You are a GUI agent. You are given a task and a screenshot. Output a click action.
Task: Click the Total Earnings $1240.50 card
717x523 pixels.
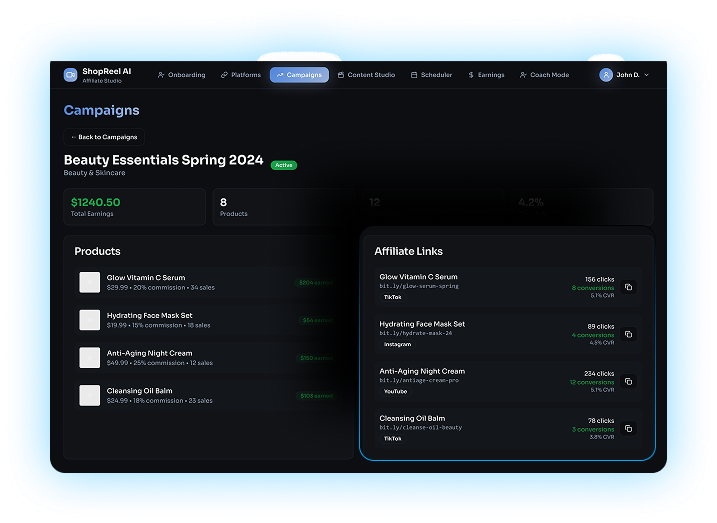134,206
